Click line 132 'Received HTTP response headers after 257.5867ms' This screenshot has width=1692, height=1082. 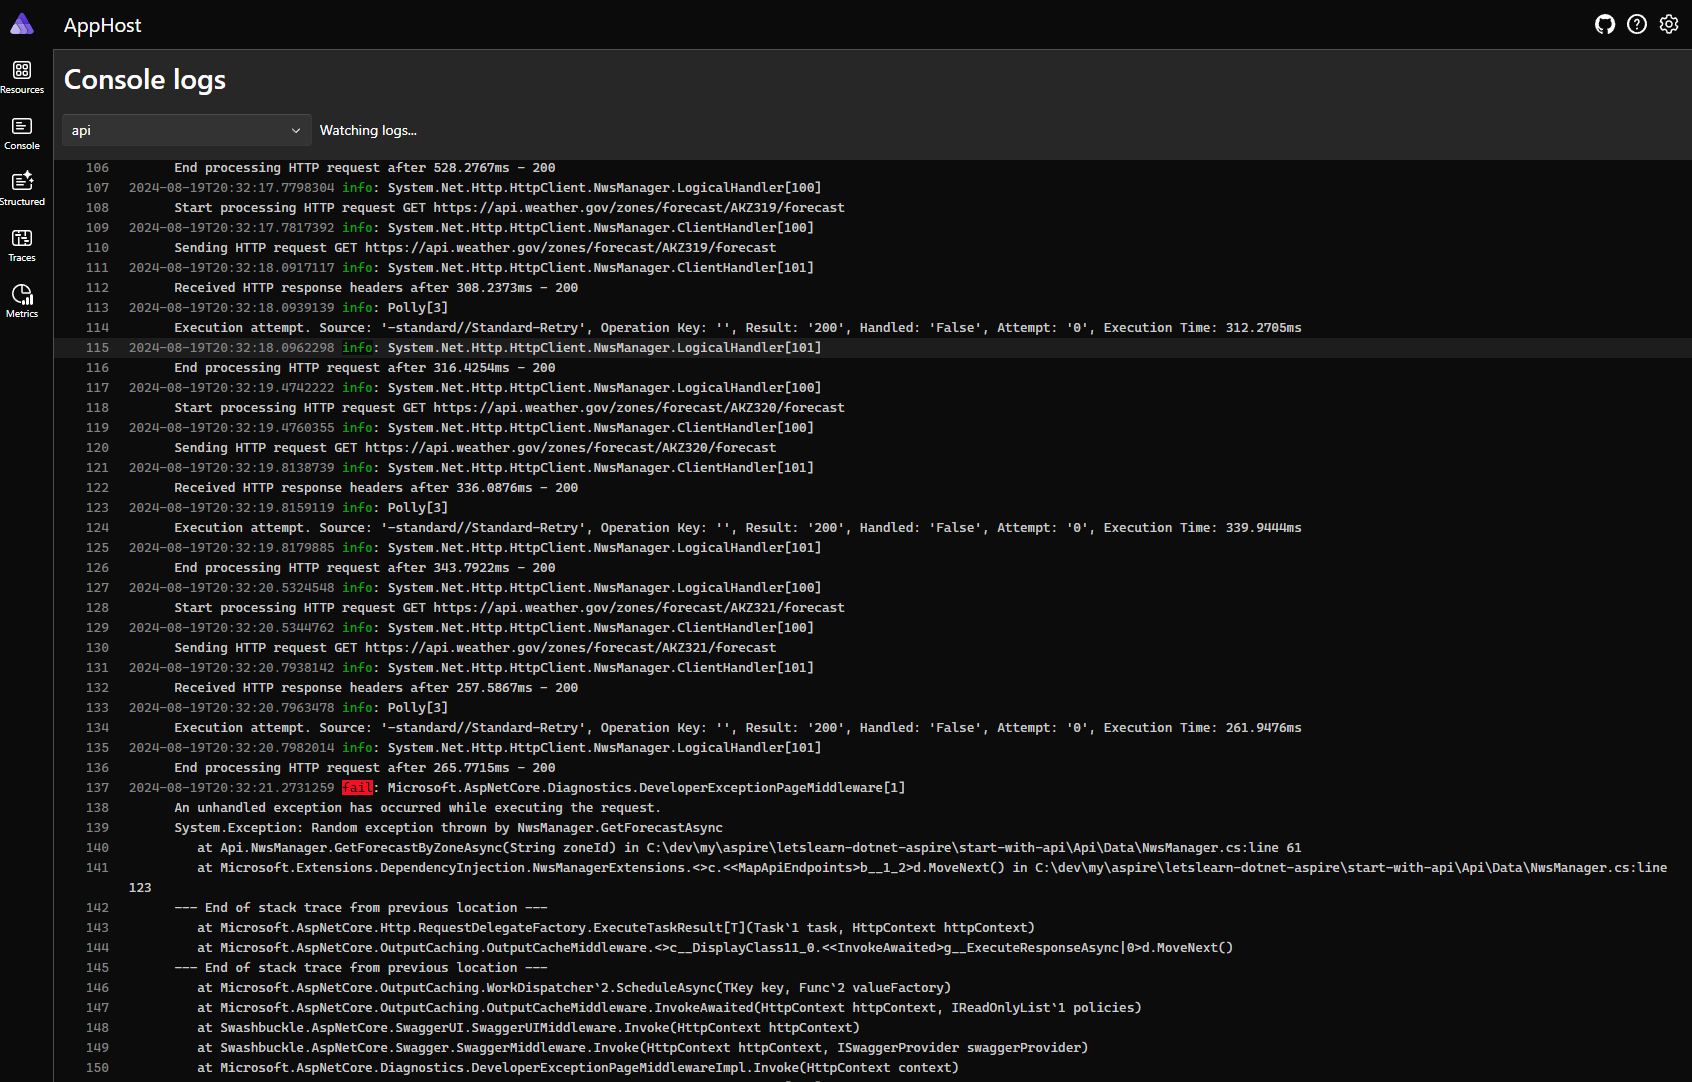pos(376,688)
